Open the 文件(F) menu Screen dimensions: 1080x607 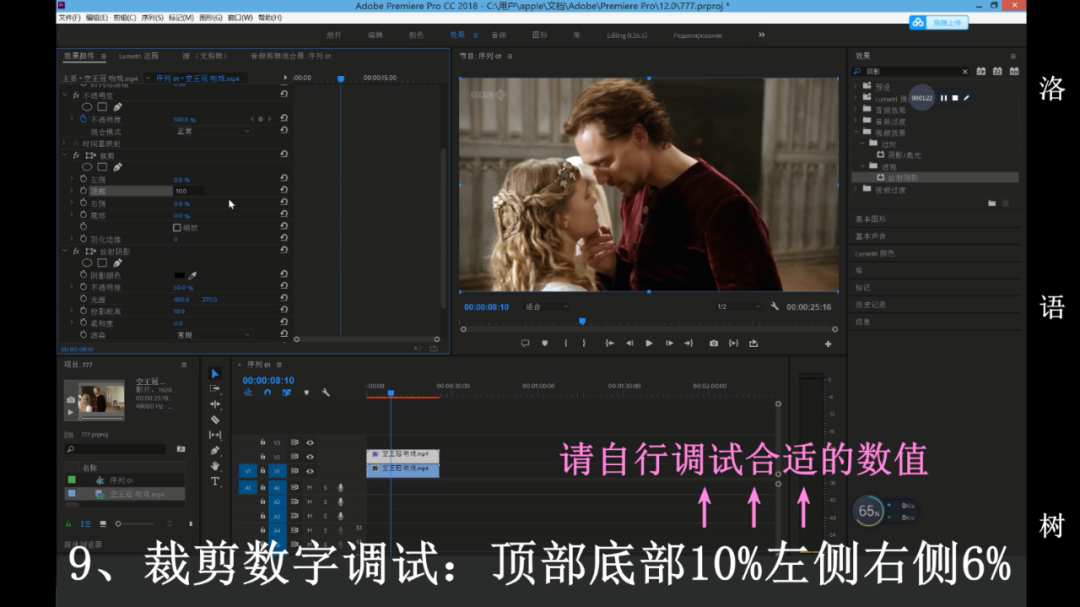[69, 18]
